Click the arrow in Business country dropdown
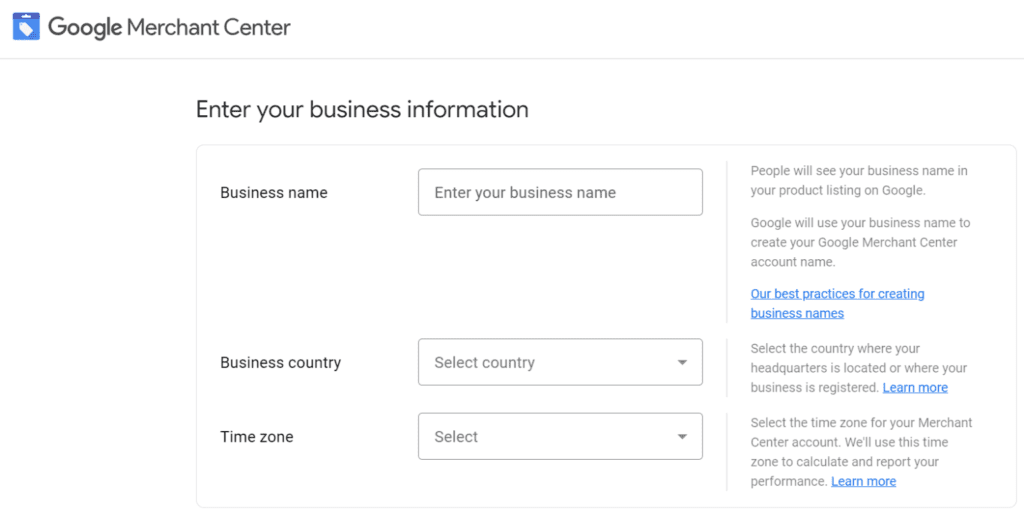The width and height of the screenshot is (1024, 517). [682, 362]
